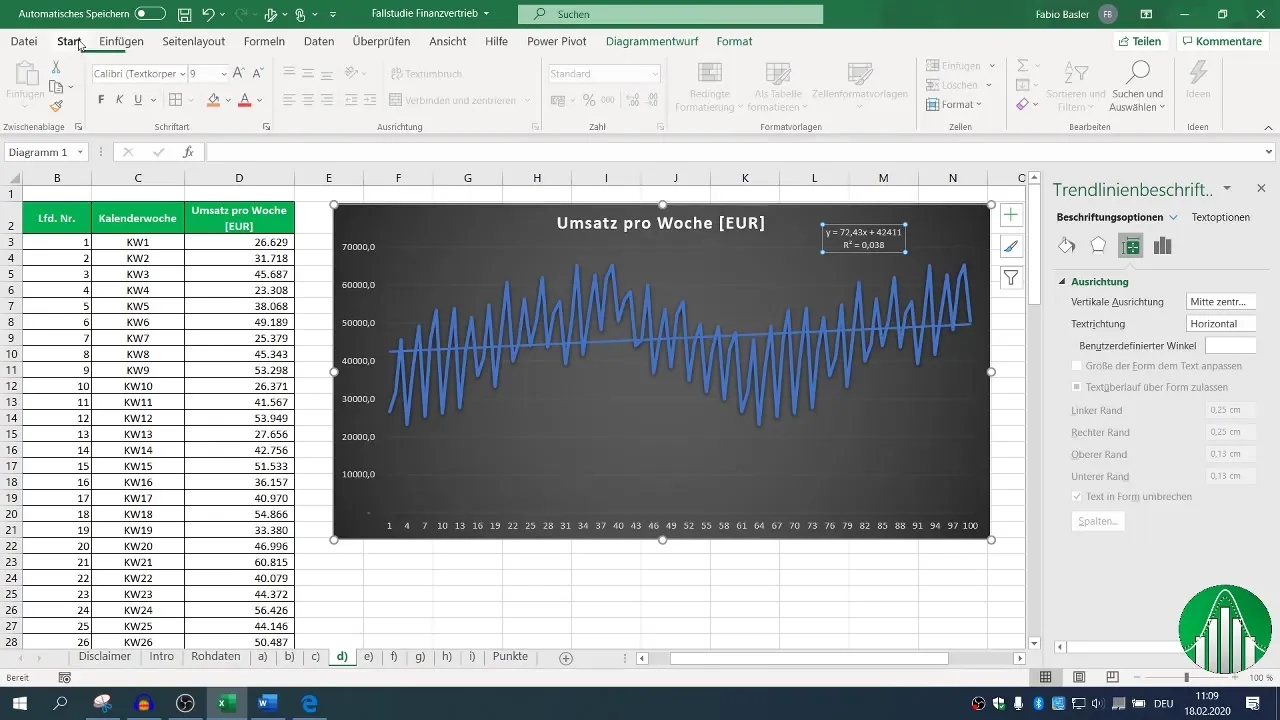1280x720 pixels.
Task: Switch to the Formeln ribbon tab
Action: (264, 41)
